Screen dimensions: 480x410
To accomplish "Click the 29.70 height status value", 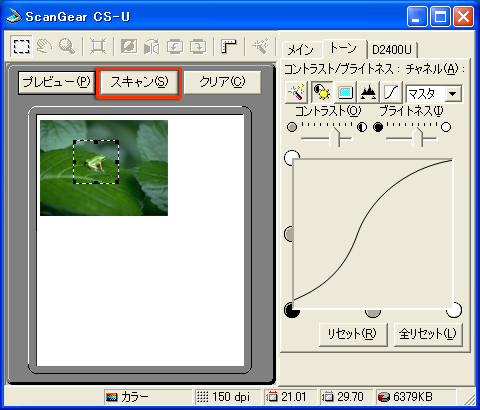I will 346,397.
